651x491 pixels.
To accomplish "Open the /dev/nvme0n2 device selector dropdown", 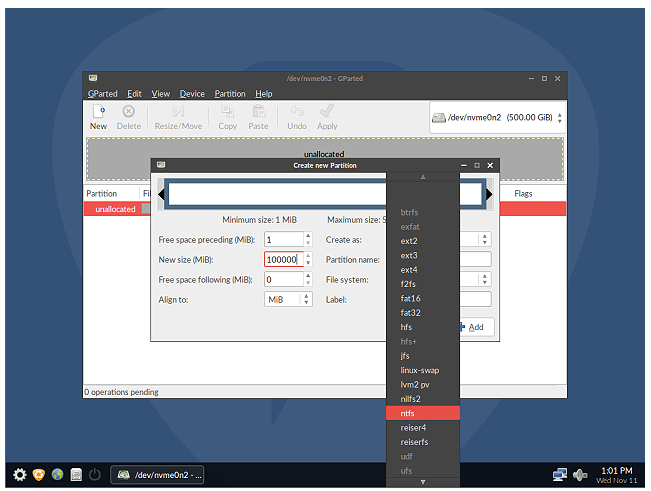I will (497, 118).
